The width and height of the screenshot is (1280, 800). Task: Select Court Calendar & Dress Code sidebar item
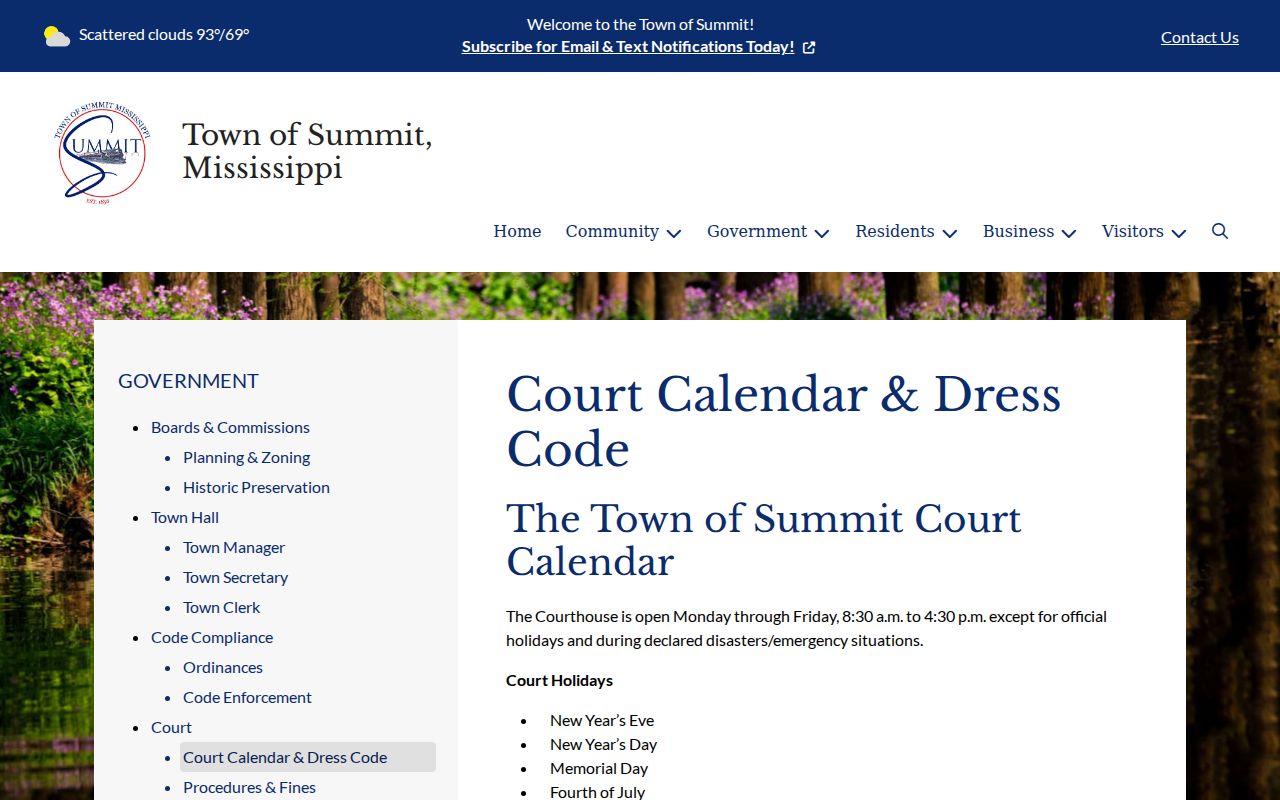[x=308, y=757]
